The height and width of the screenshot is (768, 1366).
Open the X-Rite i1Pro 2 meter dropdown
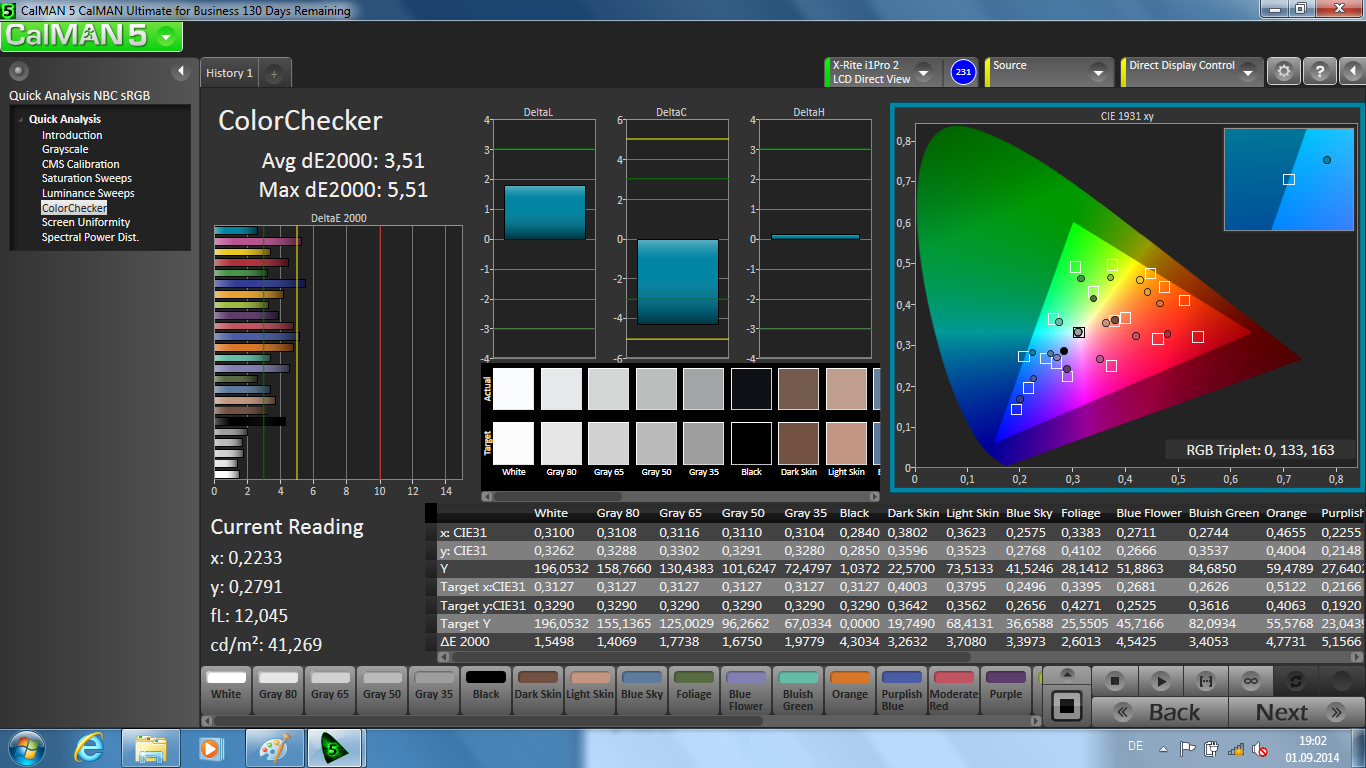[x=923, y=73]
